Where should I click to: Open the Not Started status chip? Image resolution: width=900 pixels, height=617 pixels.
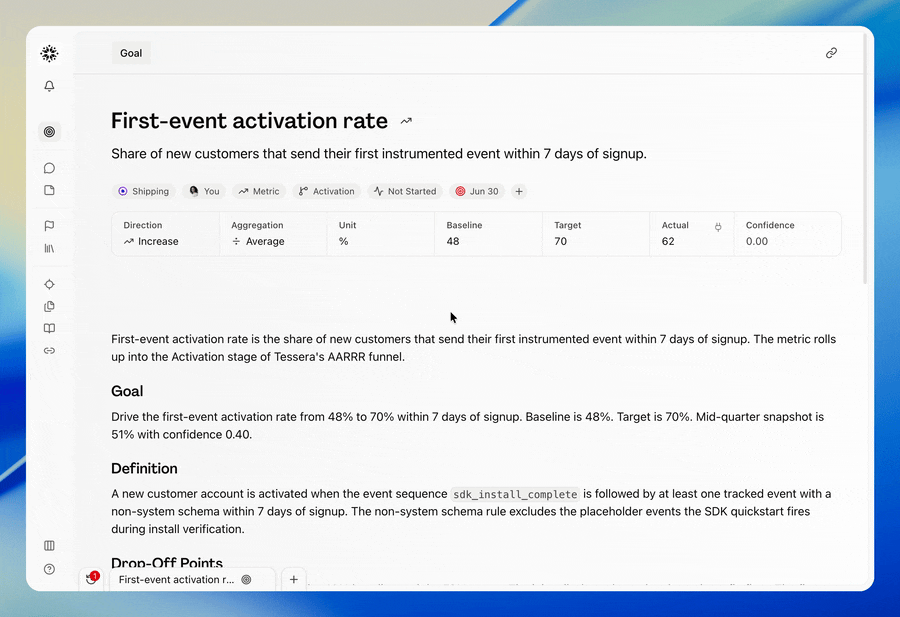tap(405, 191)
